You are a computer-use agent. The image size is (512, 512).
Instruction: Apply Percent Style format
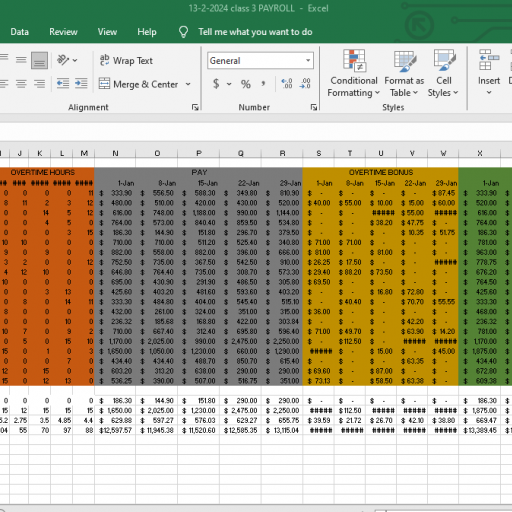click(x=246, y=84)
